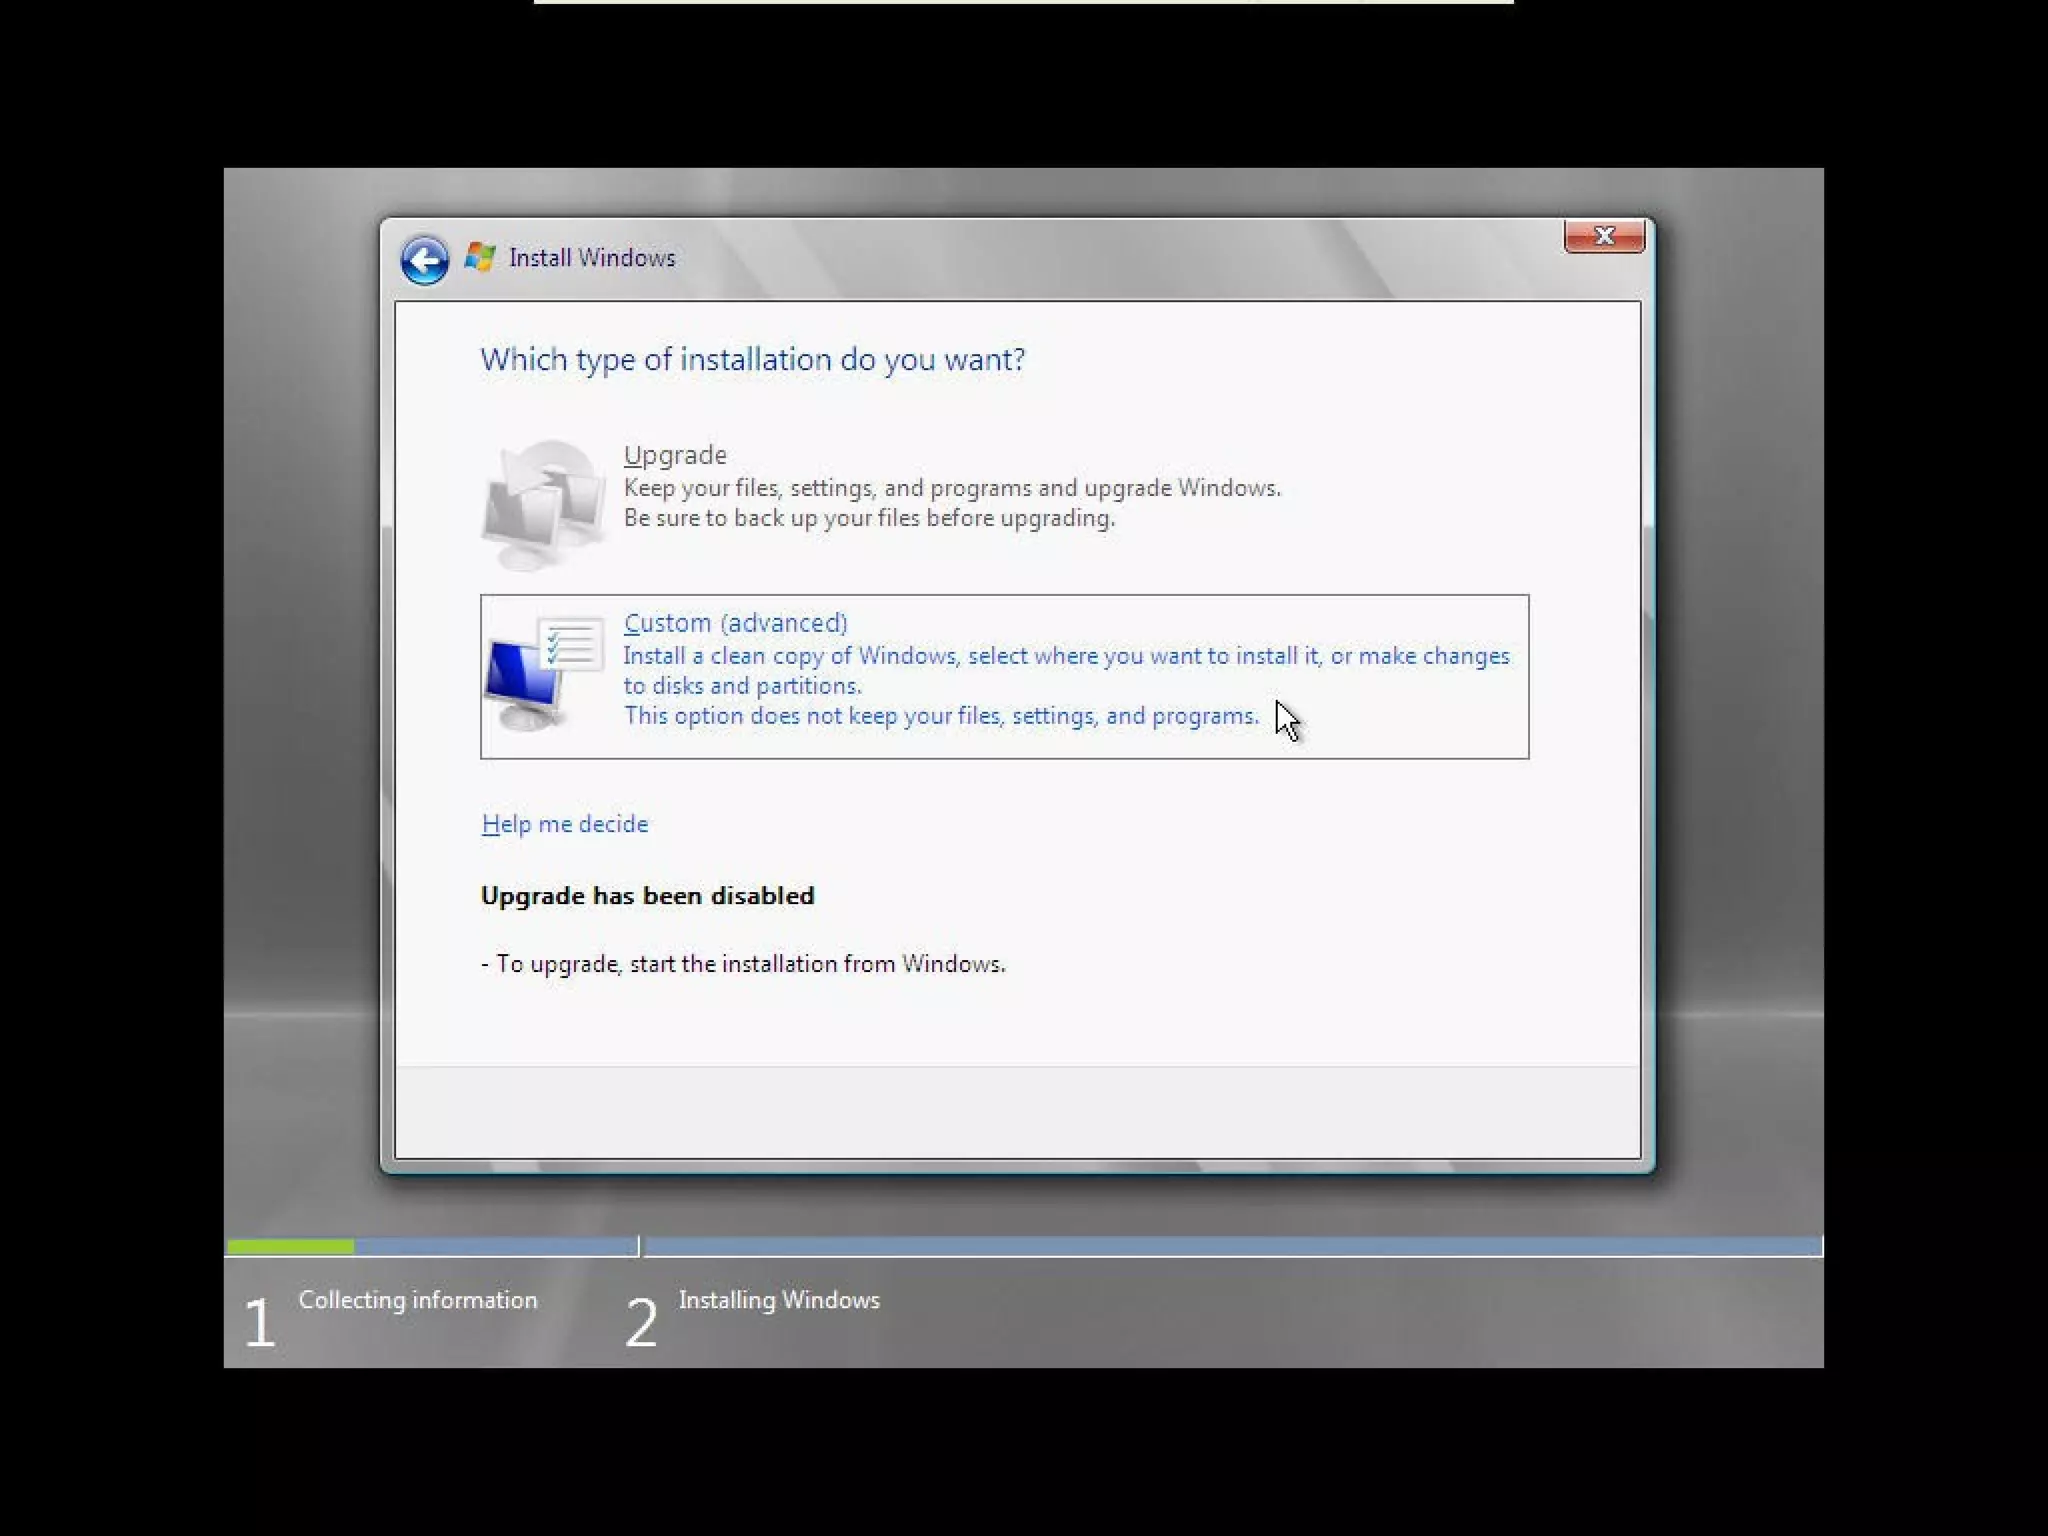
Task: Click the Installing Windows progress bar section
Action: coord(1230,1247)
